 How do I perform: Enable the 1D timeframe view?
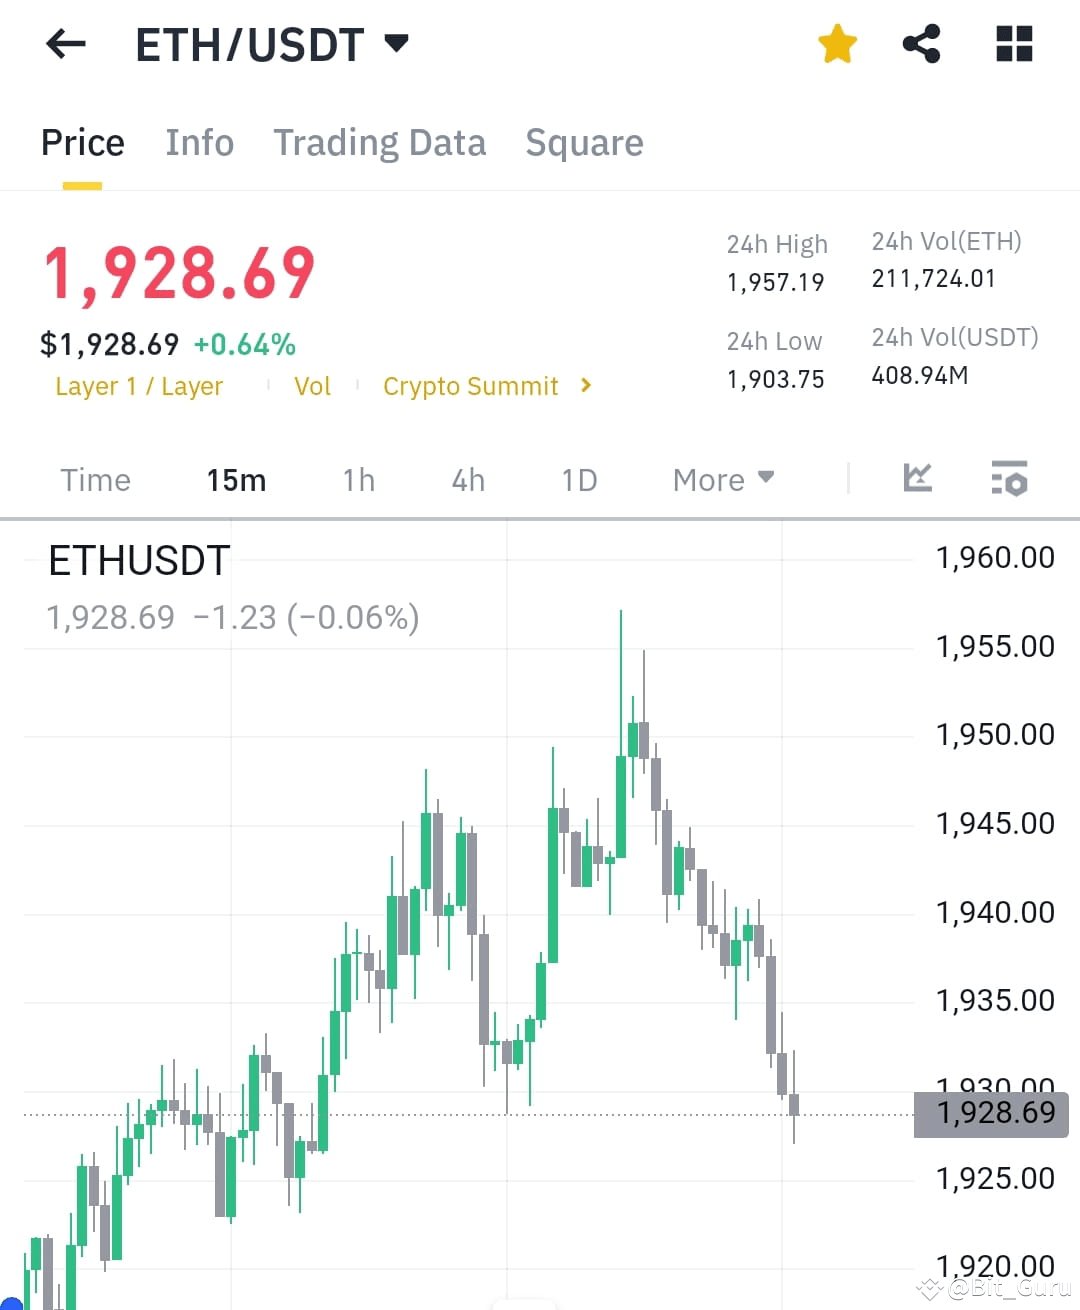[x=578, y=480]
